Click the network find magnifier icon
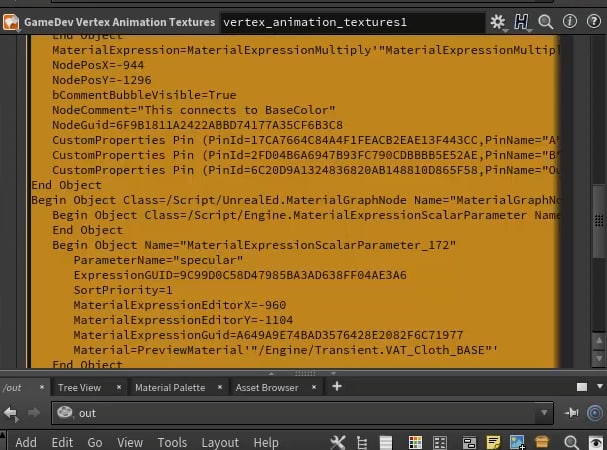Image resolution: width=607 pixels, height=450 pixels. (571, 442)
